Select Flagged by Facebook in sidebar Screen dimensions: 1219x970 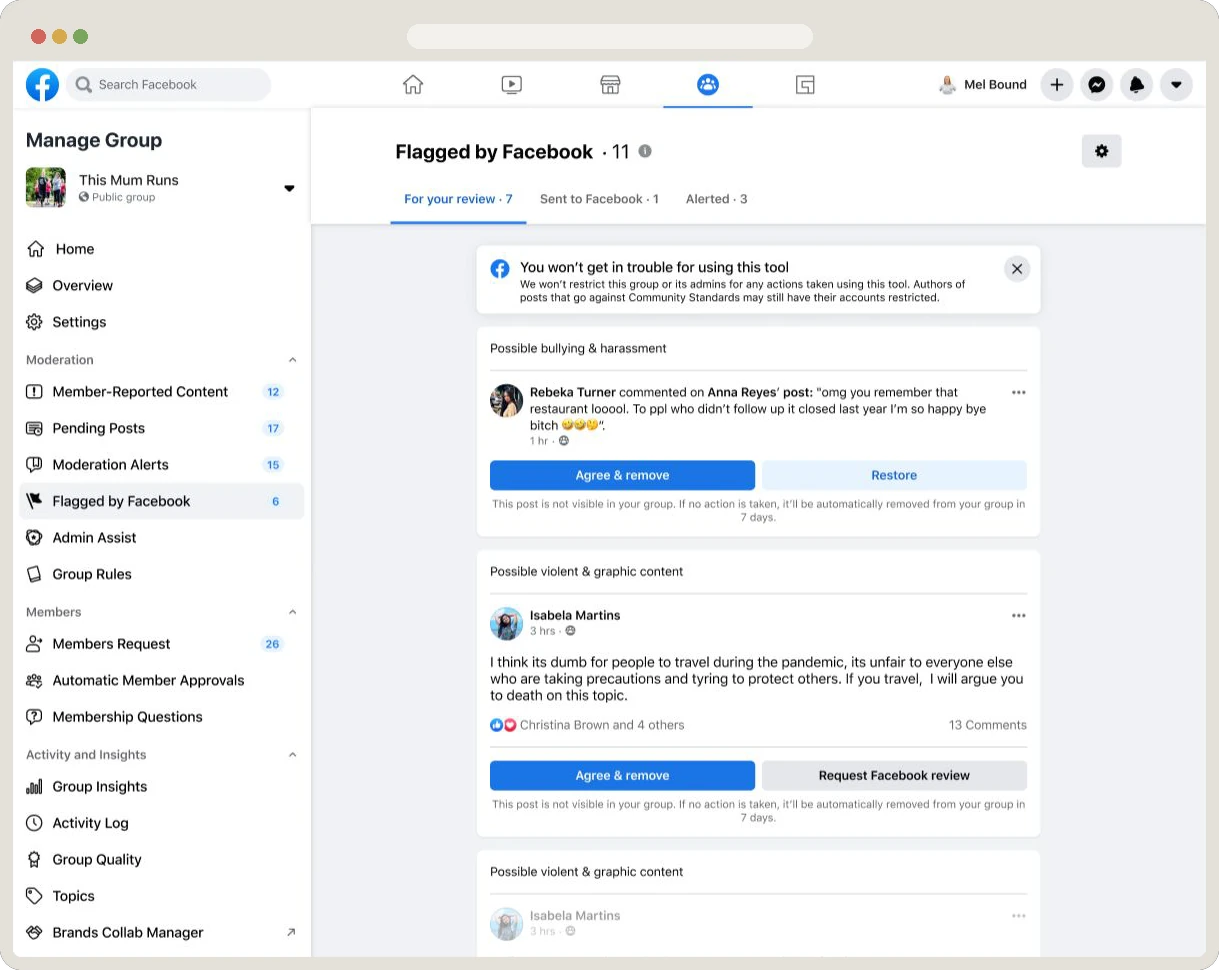161,501
